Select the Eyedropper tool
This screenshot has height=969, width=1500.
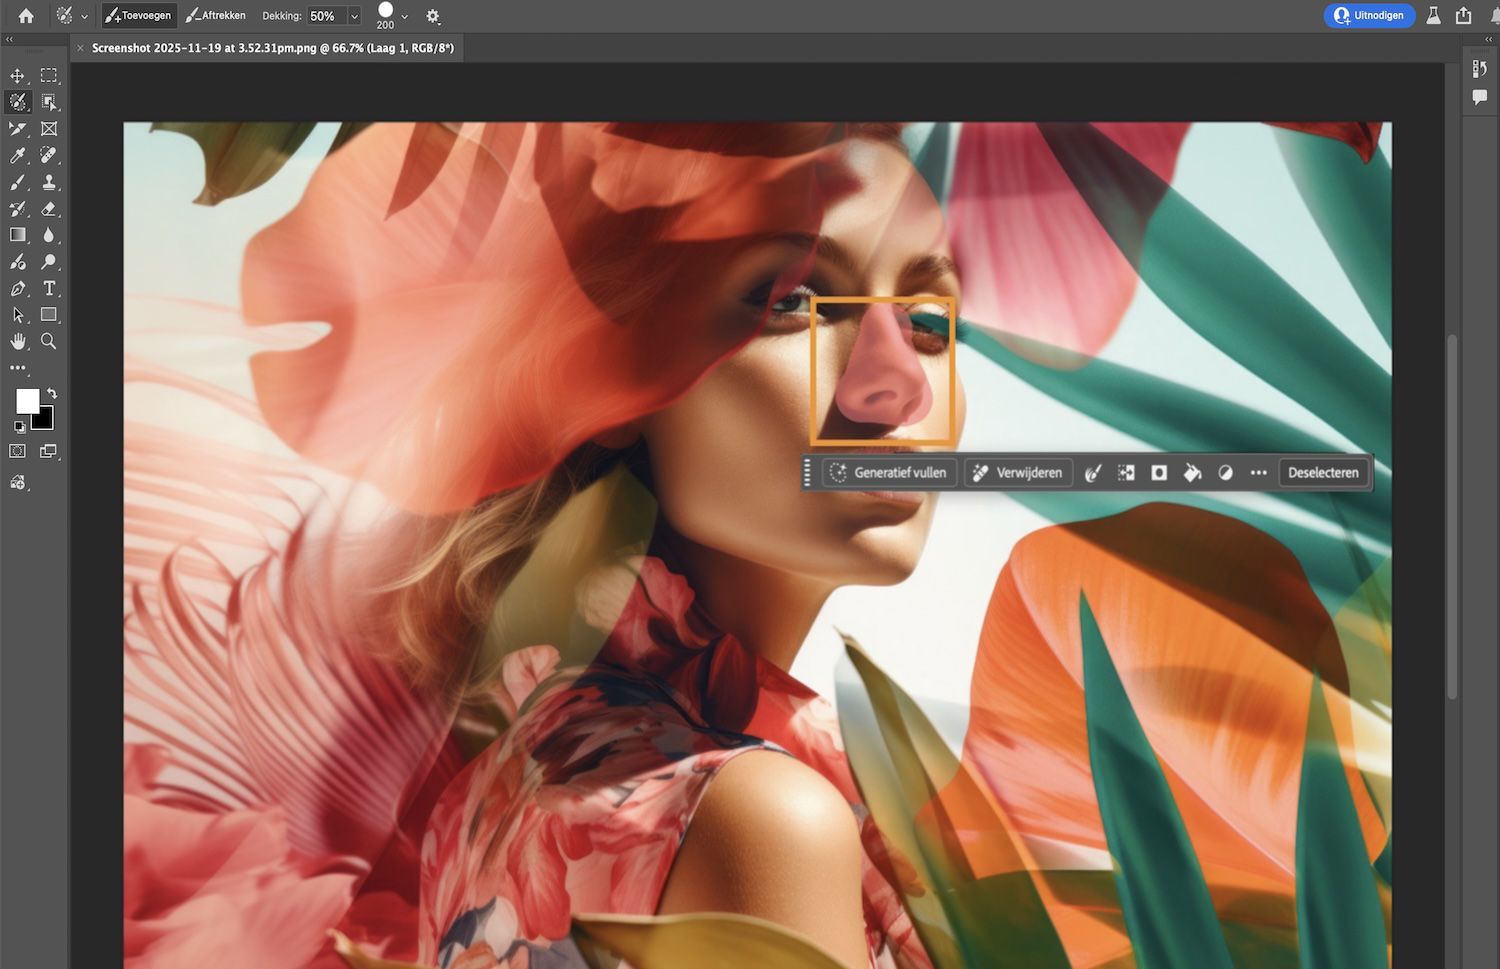click(x=17, y=155)
